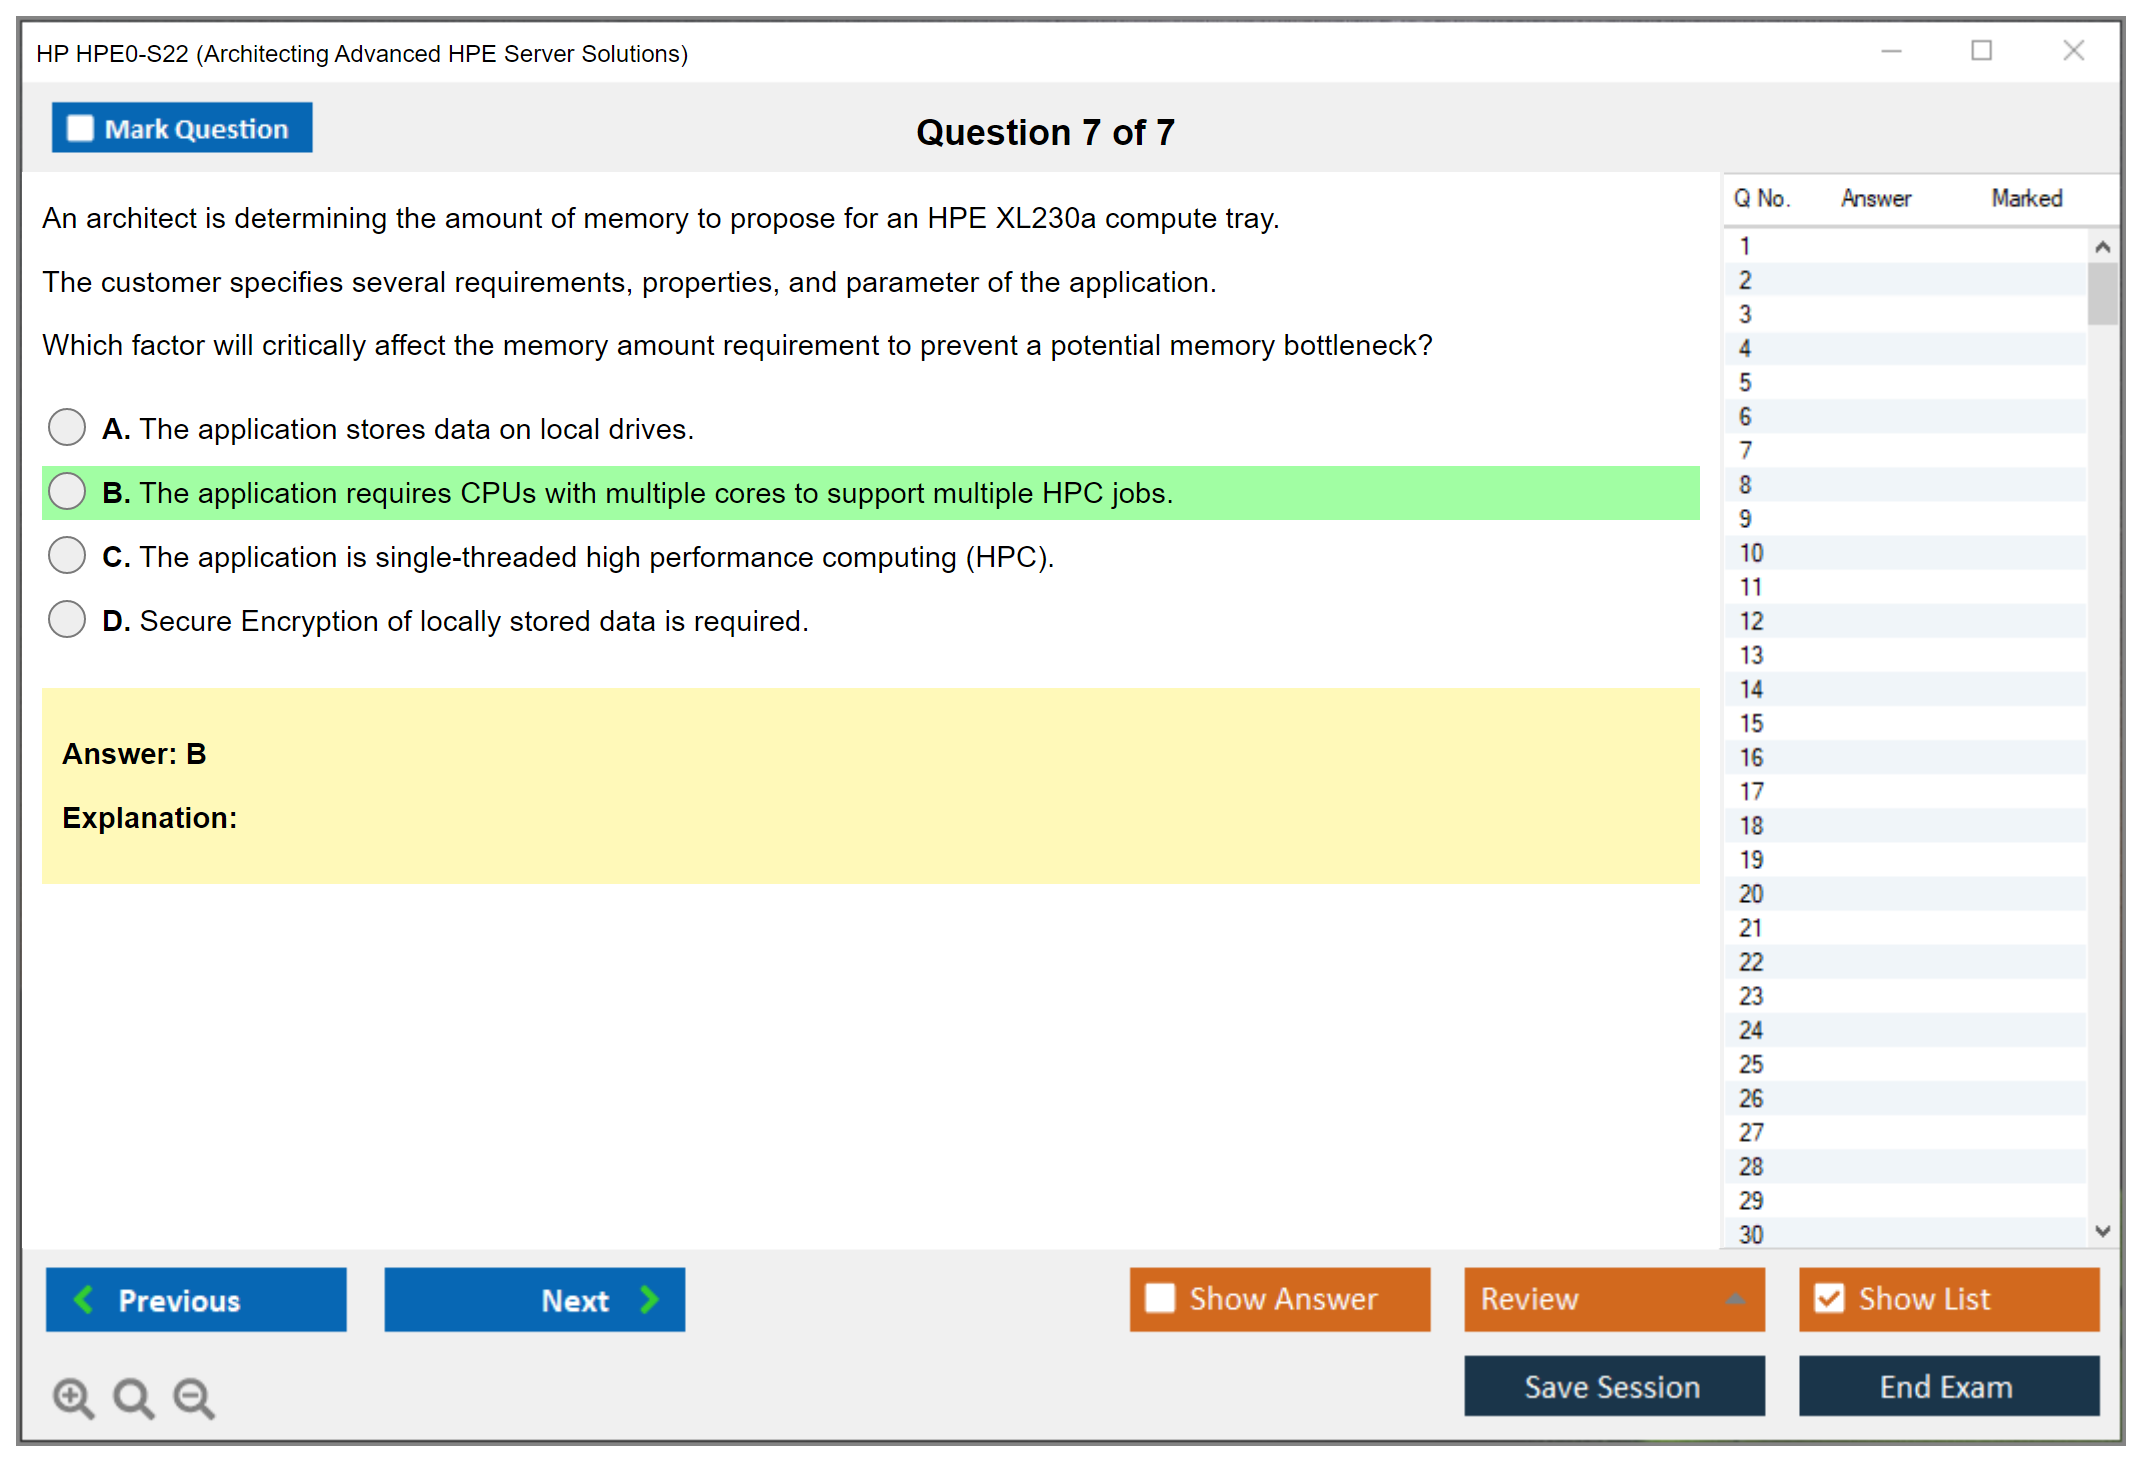The image size is (2150, 1470).
Task: Close the HPE0-S22 exam window
Action: coord(2073,51)
